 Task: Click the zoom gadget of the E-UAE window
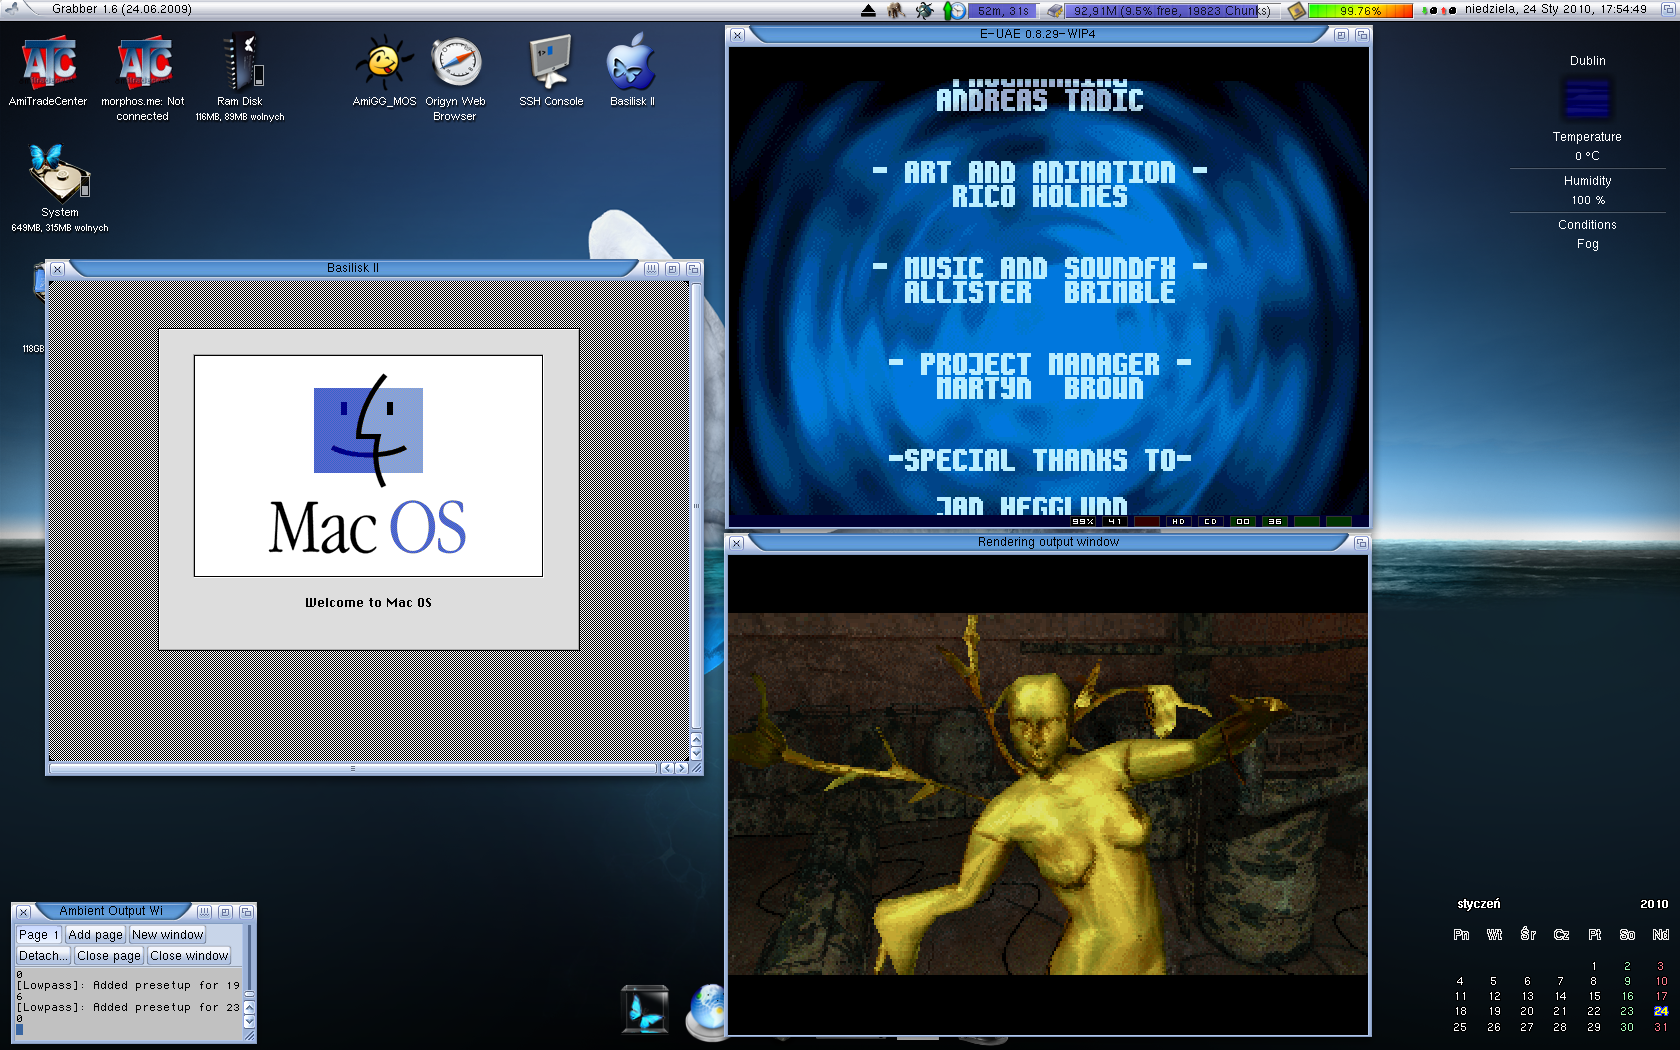click(x=1341, y=35)
